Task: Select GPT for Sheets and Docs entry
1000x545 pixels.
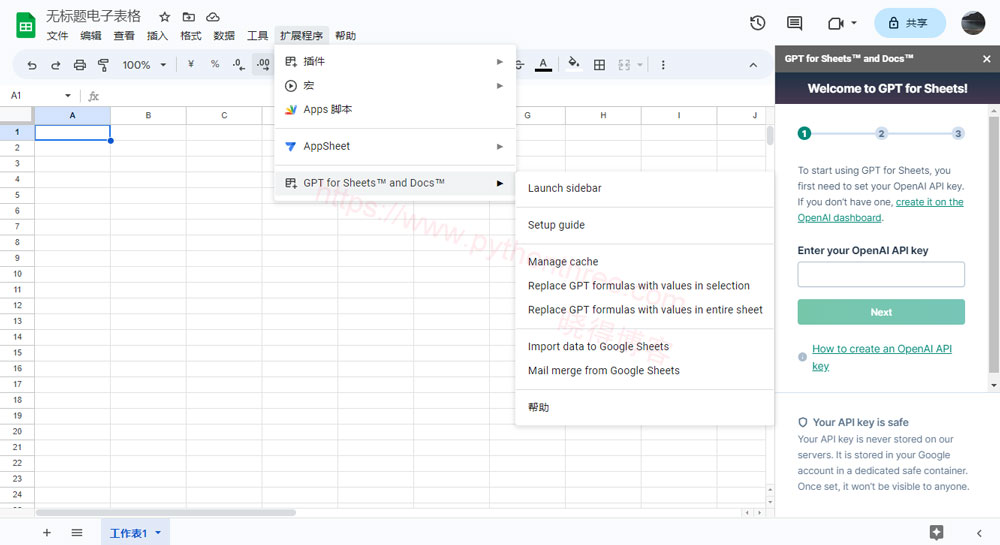Action: (395, 183)
